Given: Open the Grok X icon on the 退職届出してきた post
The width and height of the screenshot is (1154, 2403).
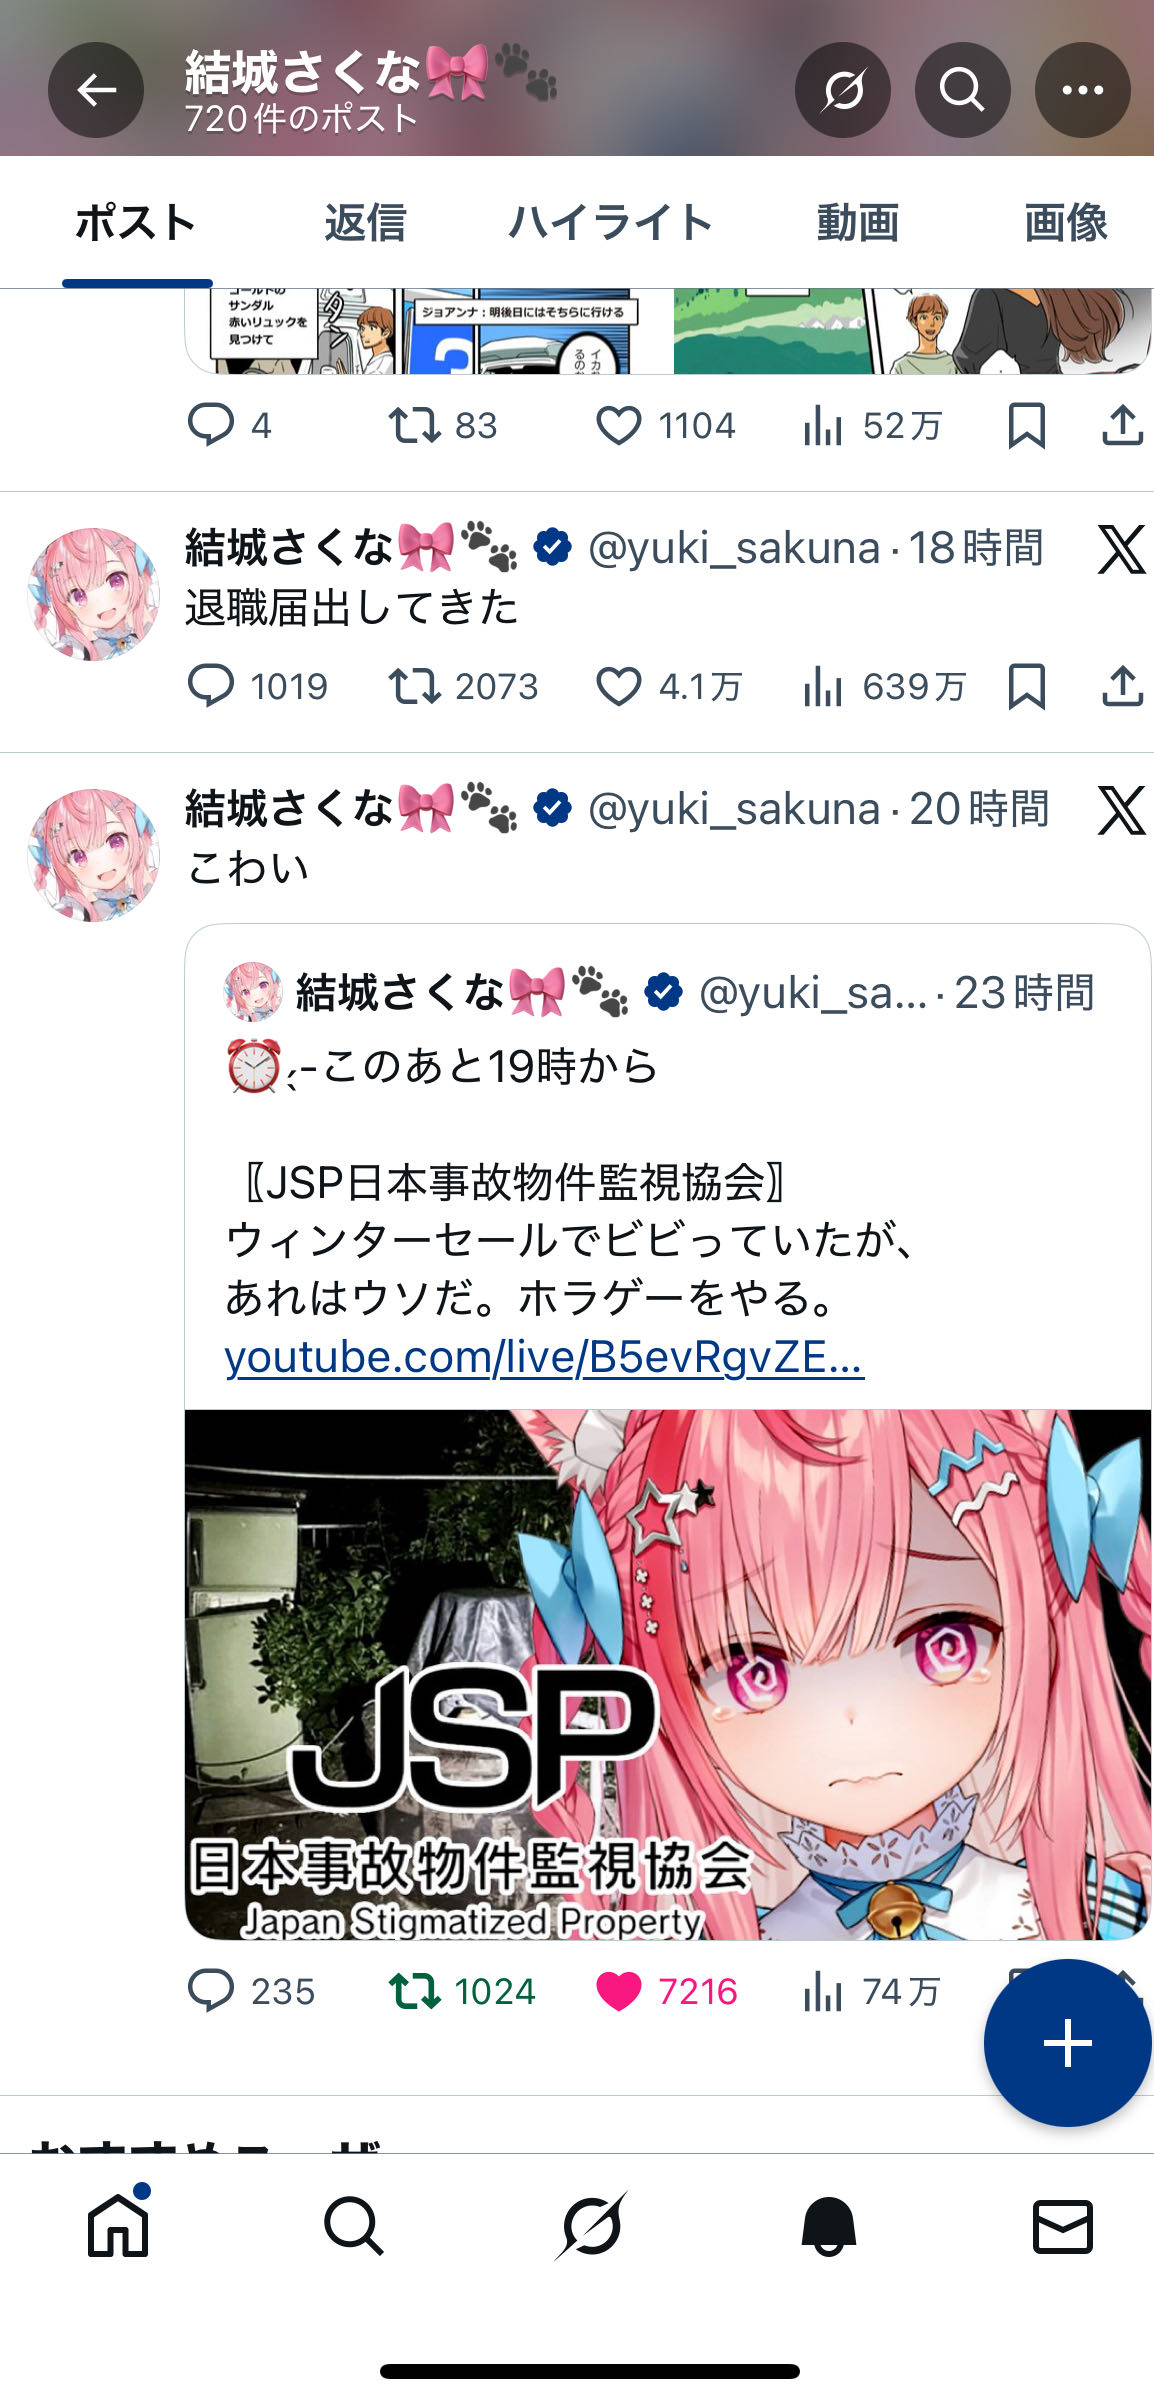Looking at the screenshot, I should [1121, 549].
